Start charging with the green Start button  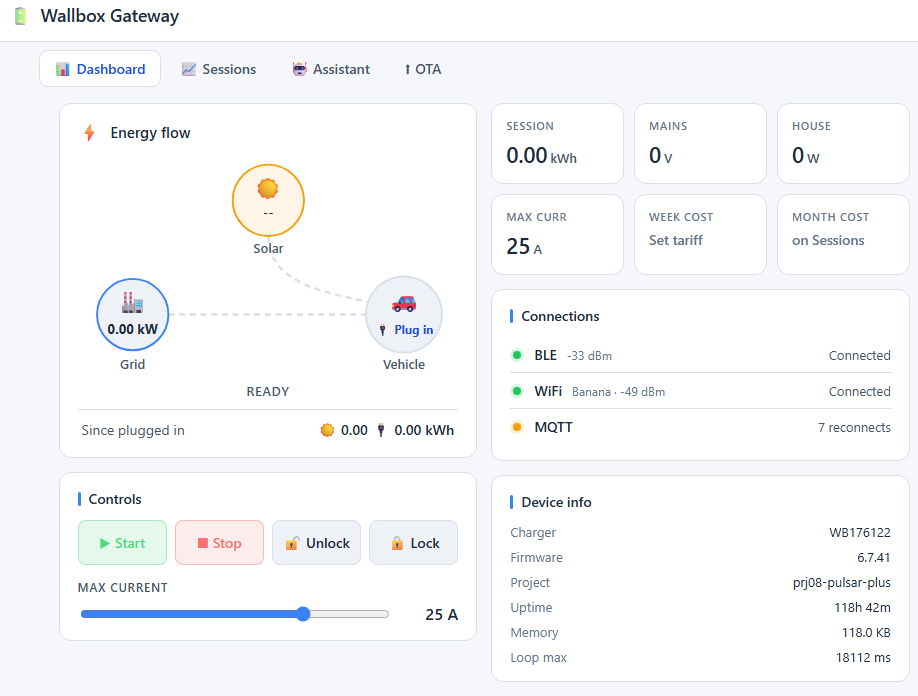tap(122, 543)
